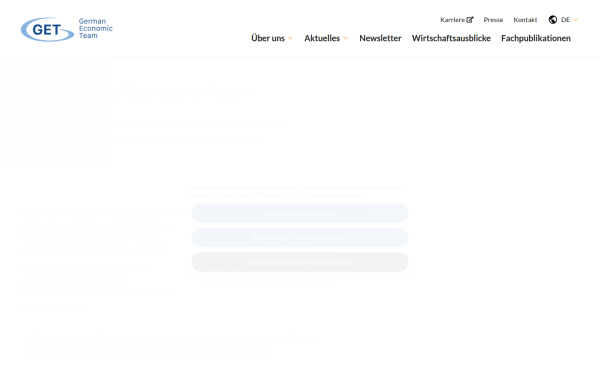Open Fachpublikationen in the navigation
The width and height of the screenshot is (600, 375).
(x=536, y=38)
